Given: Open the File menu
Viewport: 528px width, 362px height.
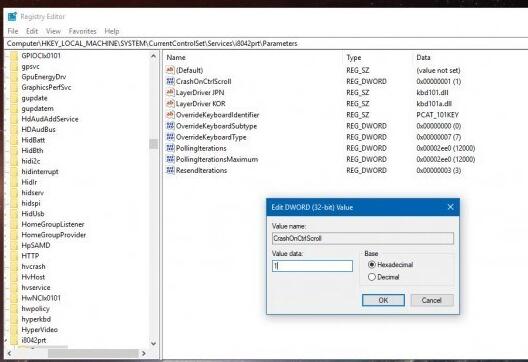Looking at the screenshot, I should (x=13, y=31).
